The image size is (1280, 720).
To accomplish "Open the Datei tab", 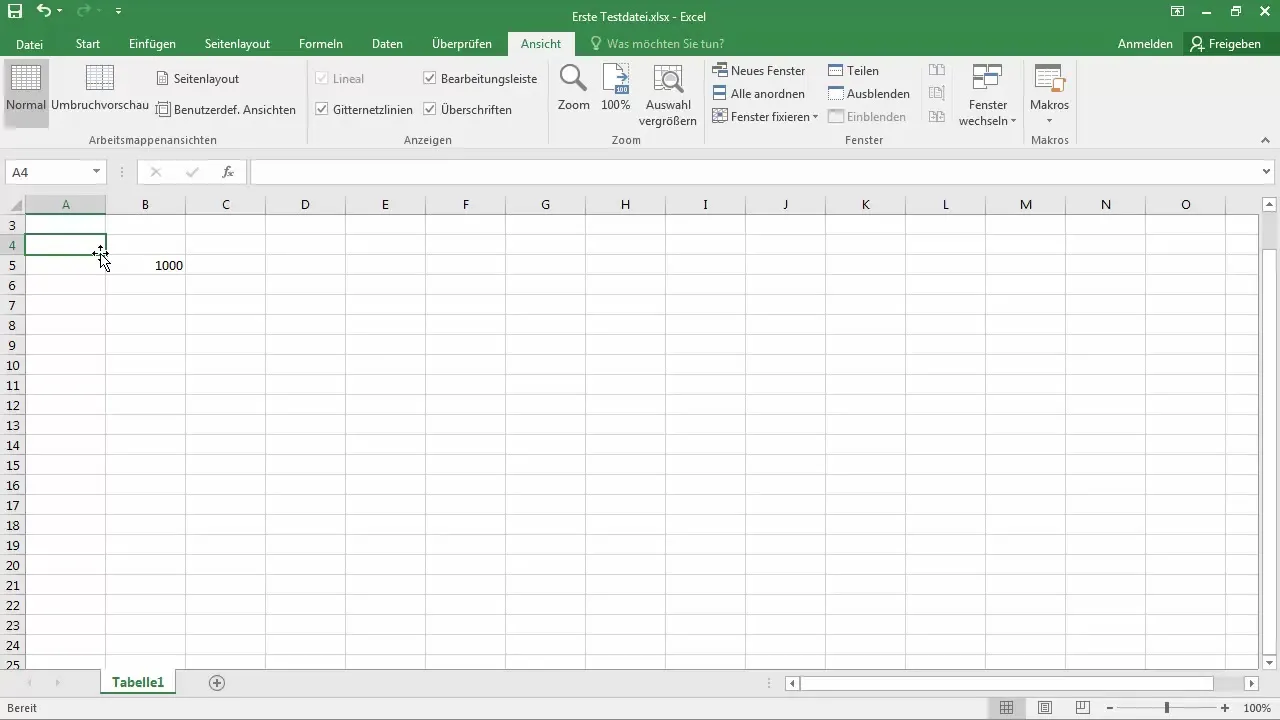I will [29, 44].
